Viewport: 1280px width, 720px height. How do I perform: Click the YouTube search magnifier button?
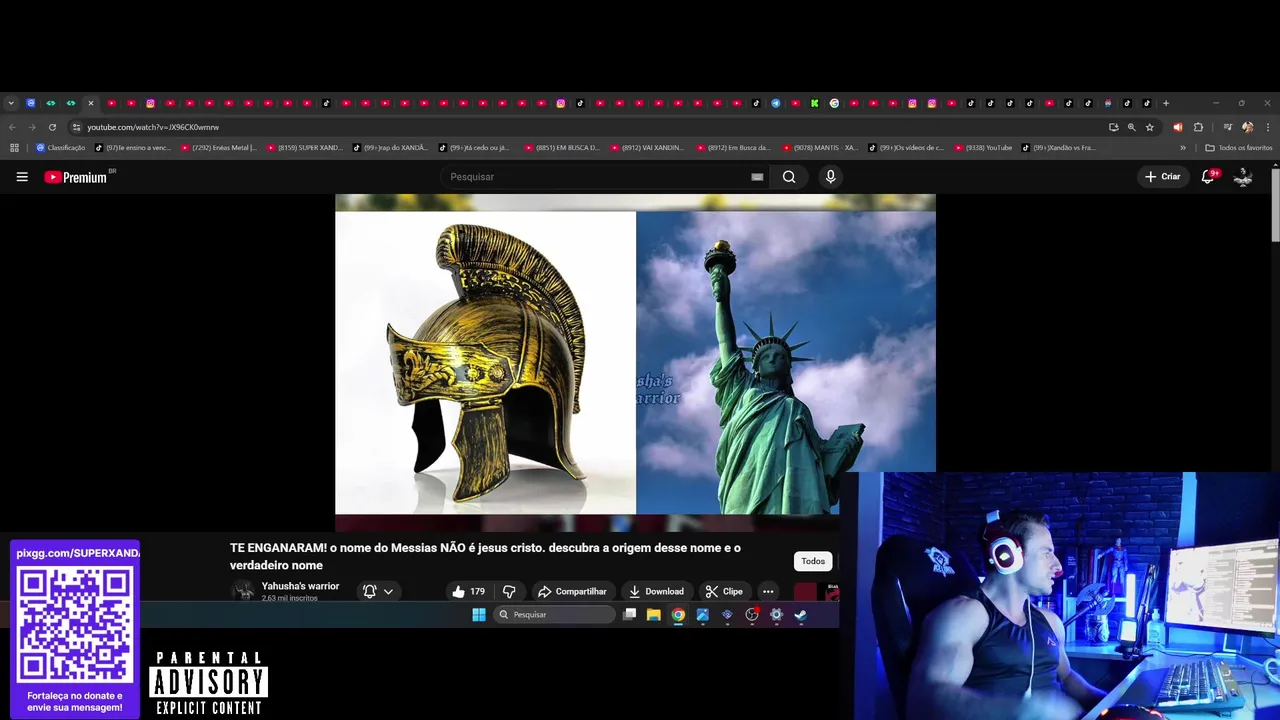coord(789,177)
